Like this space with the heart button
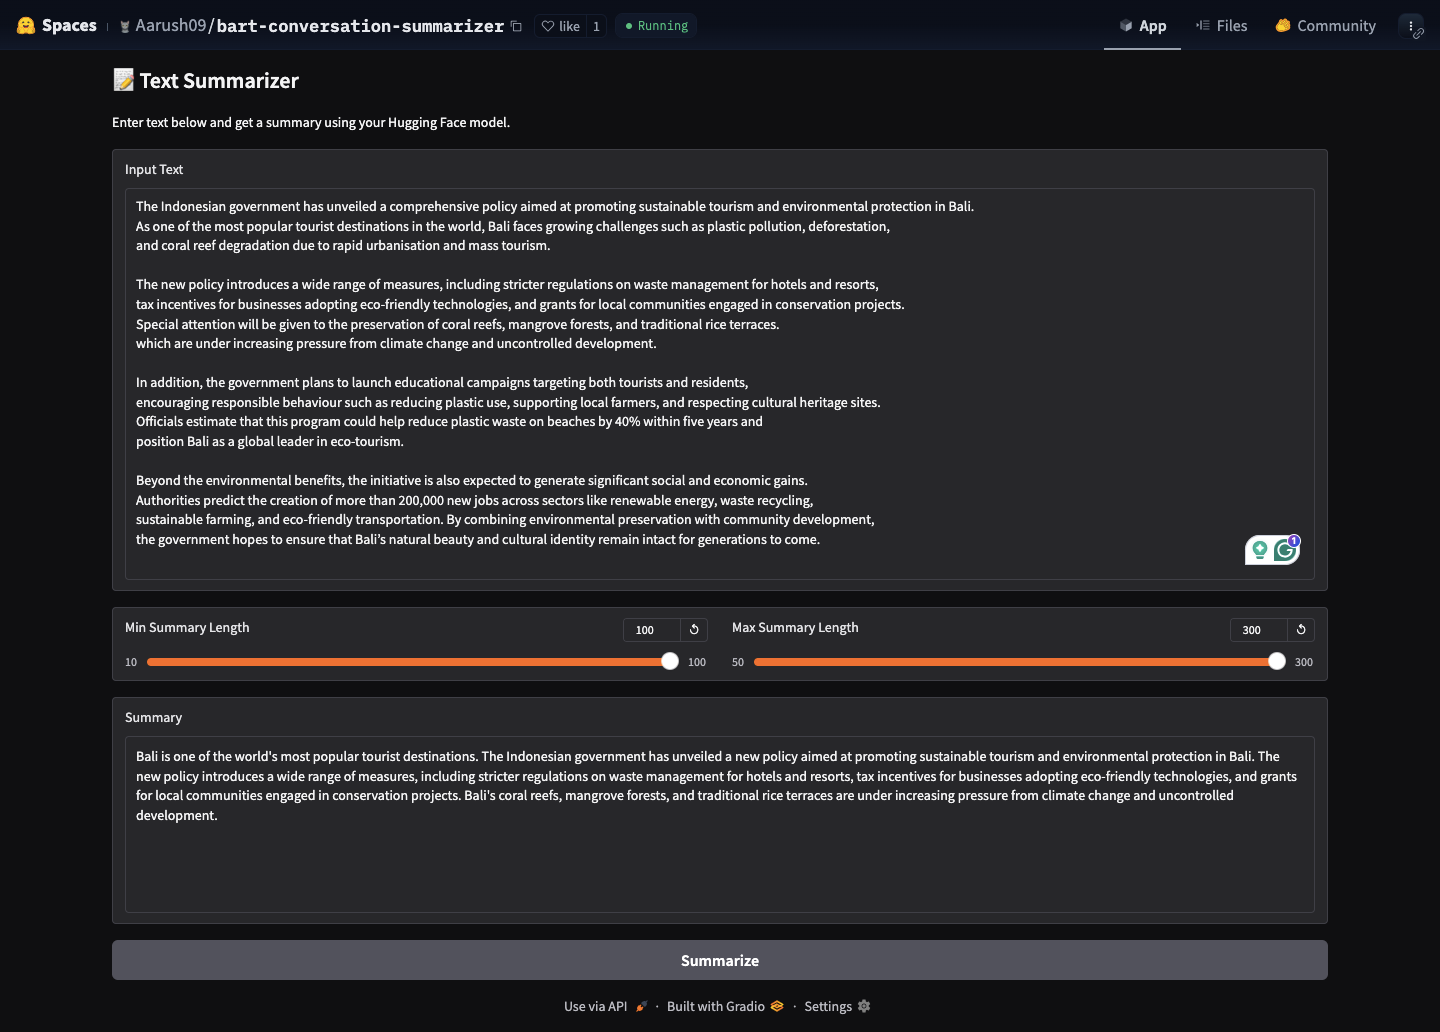Image resolution: width=1440 pixels, height=1032 pixels. pos(560,26)
